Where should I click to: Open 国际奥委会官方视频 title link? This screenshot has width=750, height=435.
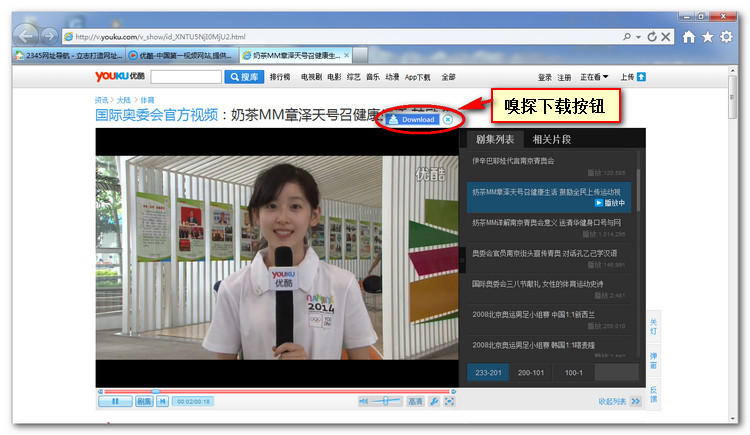156,115
